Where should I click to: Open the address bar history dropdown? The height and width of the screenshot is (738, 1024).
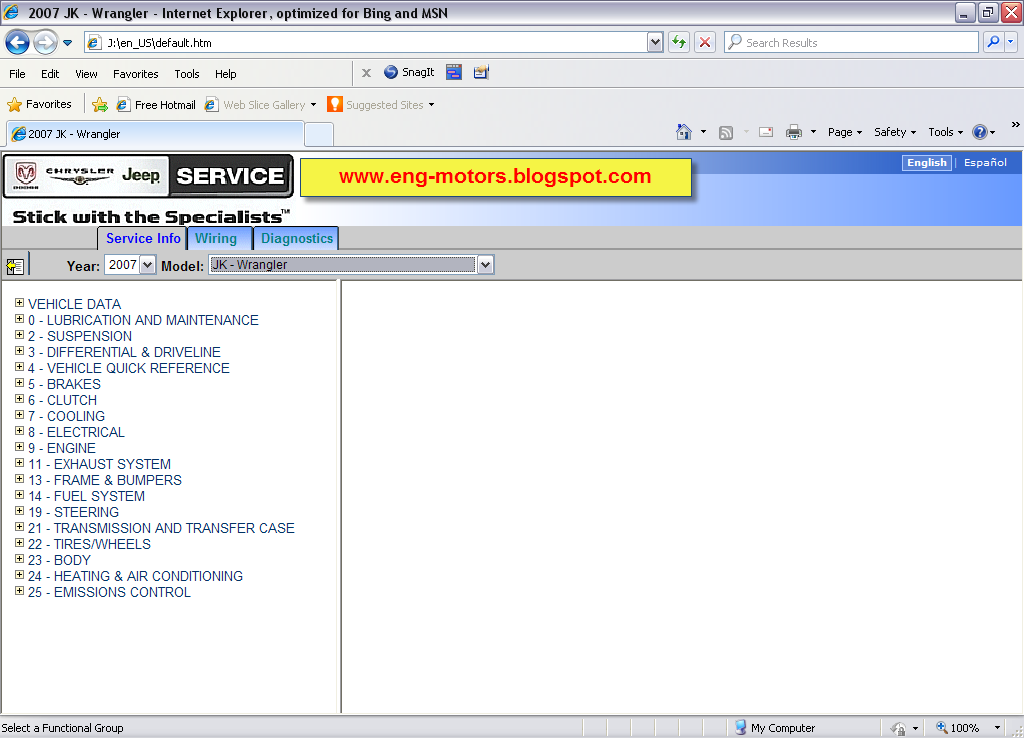pyautogui.click(x=655, y=42)
